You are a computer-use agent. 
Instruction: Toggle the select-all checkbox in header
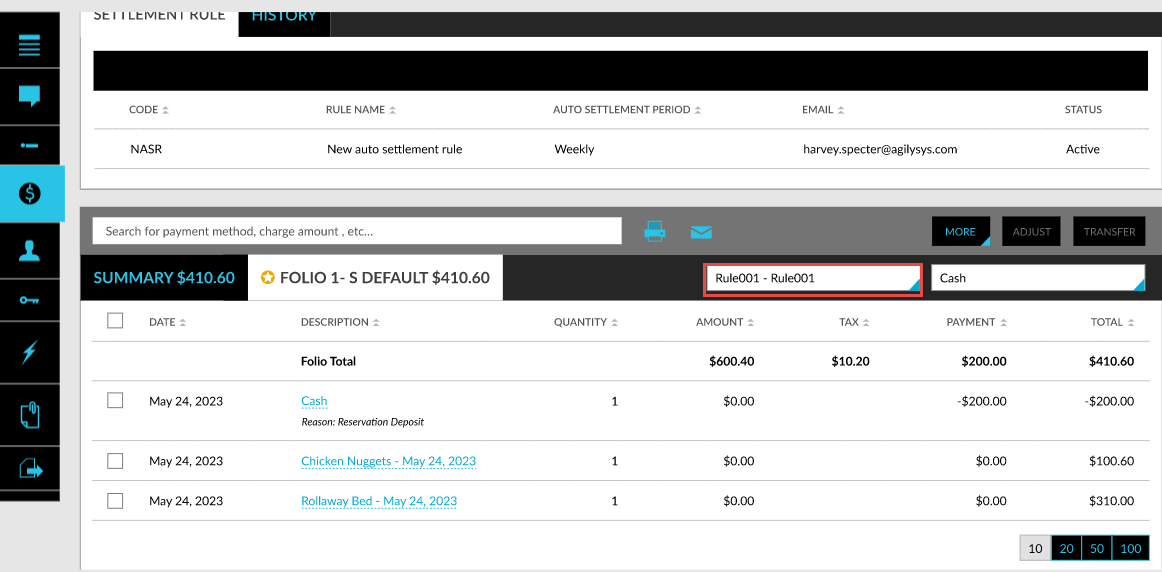(115, 321)
